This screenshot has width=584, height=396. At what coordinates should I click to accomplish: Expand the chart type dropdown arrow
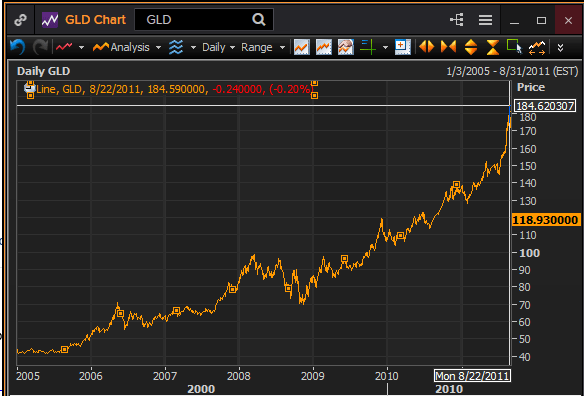pyautogui.click(x=81, y=48)
